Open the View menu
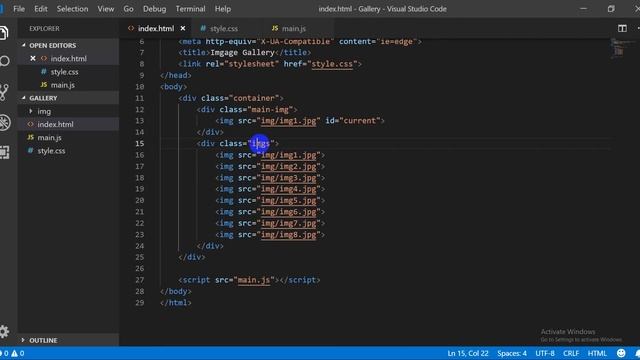 coord(106,9)
